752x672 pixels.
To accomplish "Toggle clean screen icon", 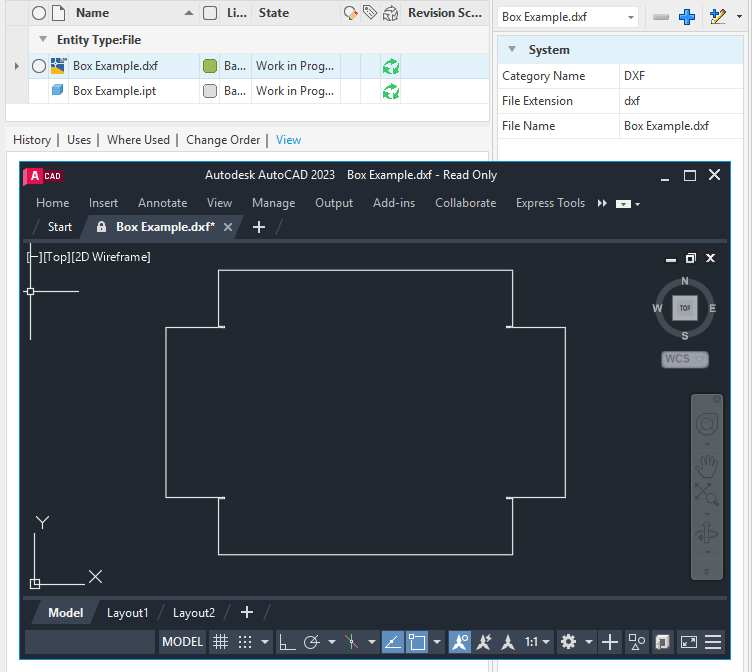I will coord(689,642).
